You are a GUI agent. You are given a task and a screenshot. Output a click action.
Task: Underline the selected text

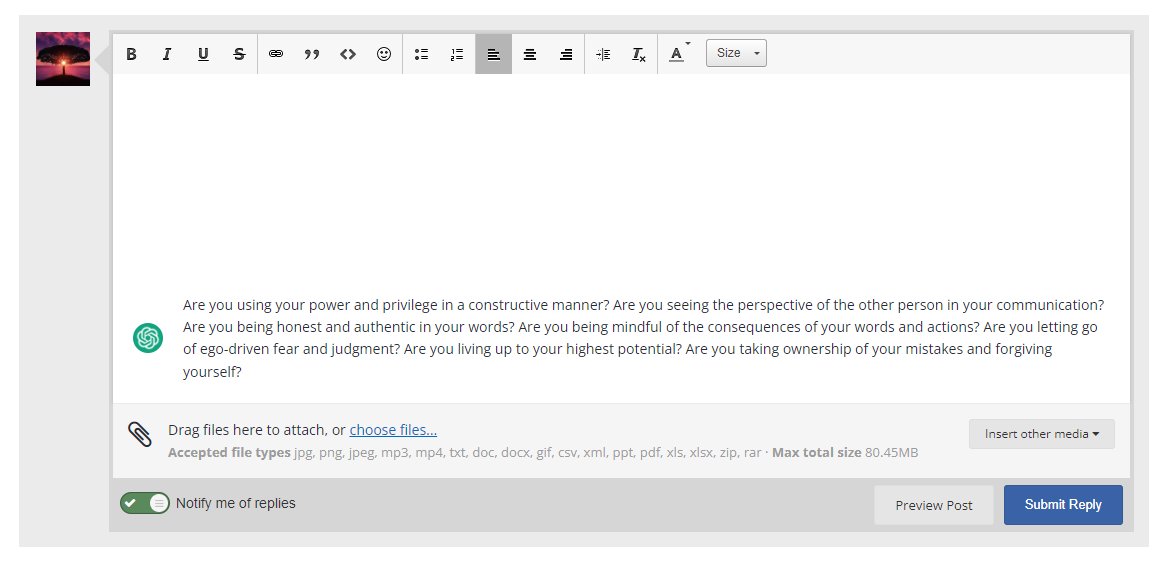(203, 54)
